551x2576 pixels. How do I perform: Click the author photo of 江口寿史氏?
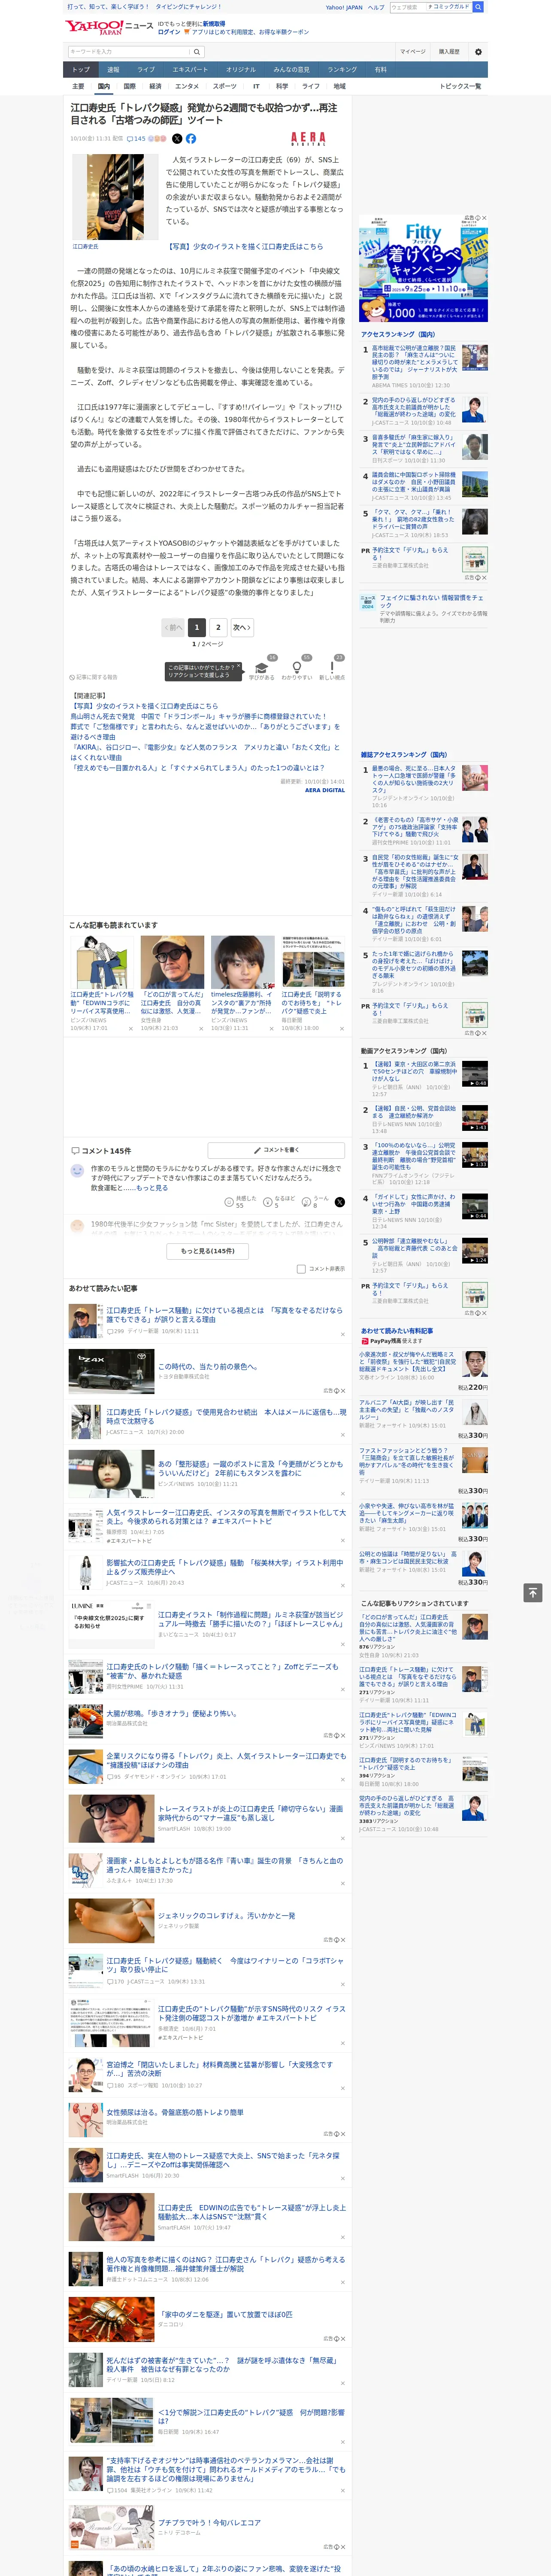115,196
